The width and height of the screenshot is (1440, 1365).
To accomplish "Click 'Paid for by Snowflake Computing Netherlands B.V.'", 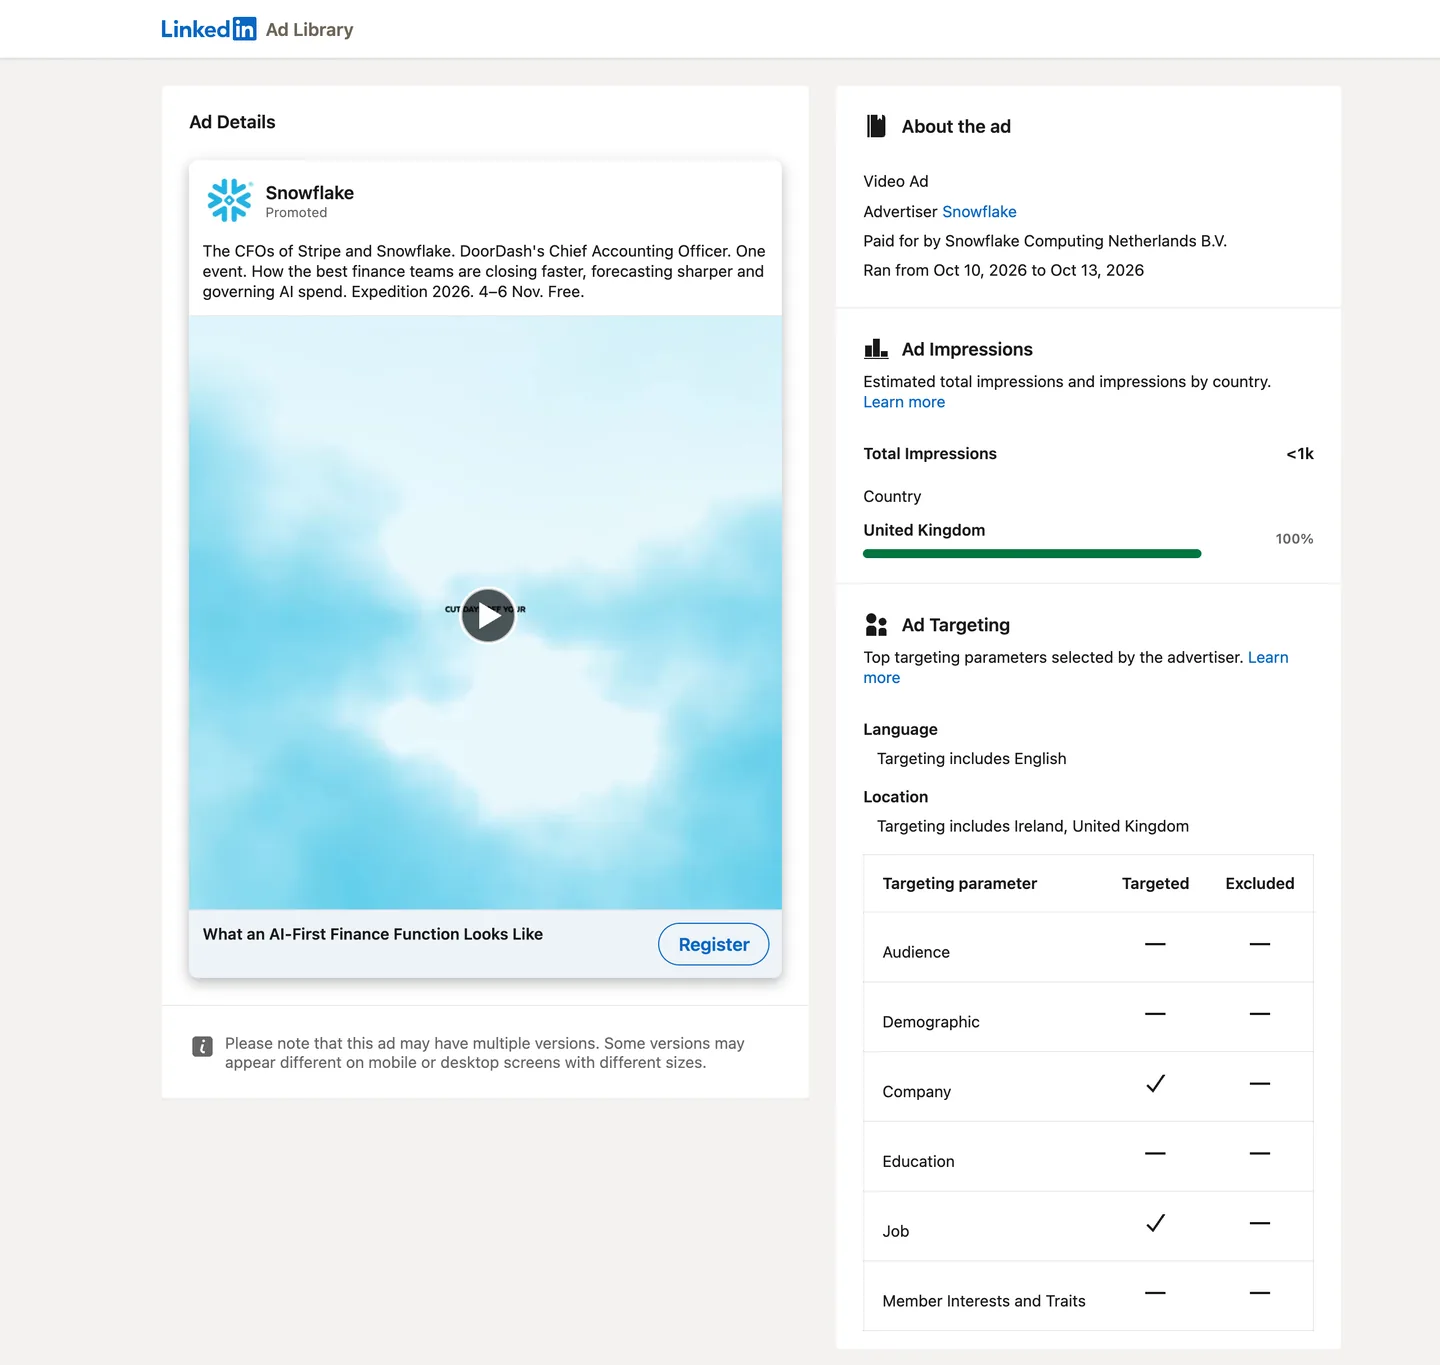I will [1045, 241].
